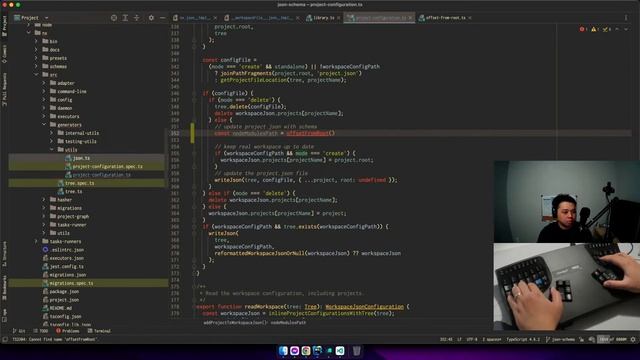
Task: Open Finder from the macOS dock
Action: pyautogui.click(x=283, y=351)
